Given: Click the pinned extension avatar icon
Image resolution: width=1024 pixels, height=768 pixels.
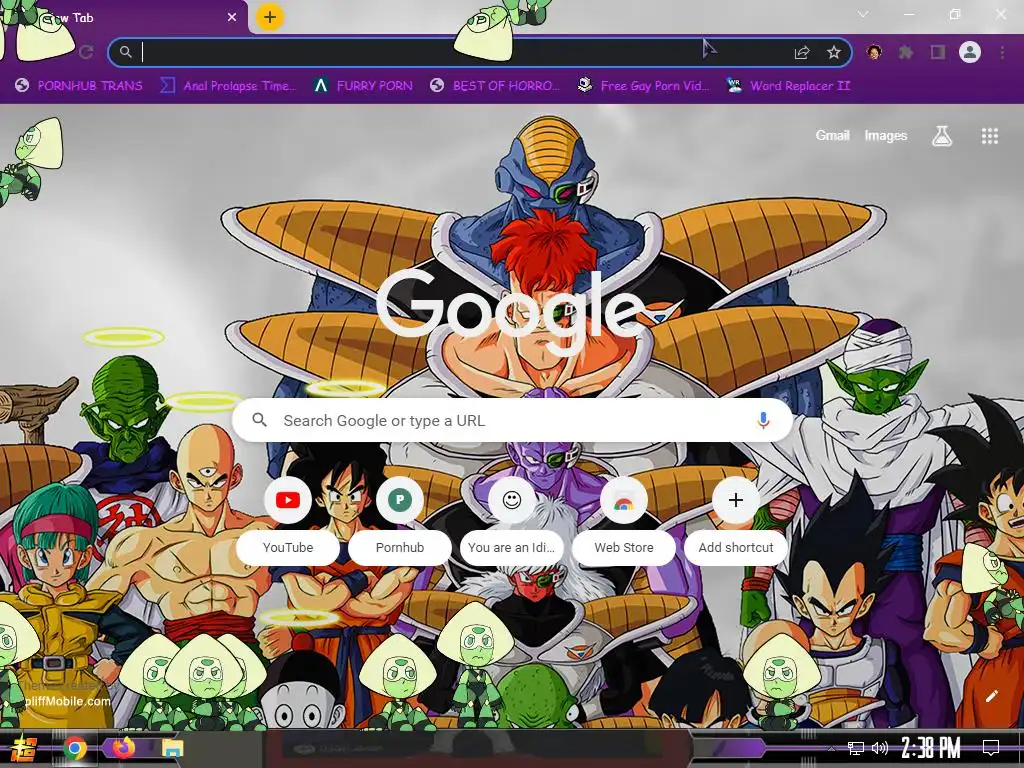Looking at the screenshot, I should pos(874,52).
